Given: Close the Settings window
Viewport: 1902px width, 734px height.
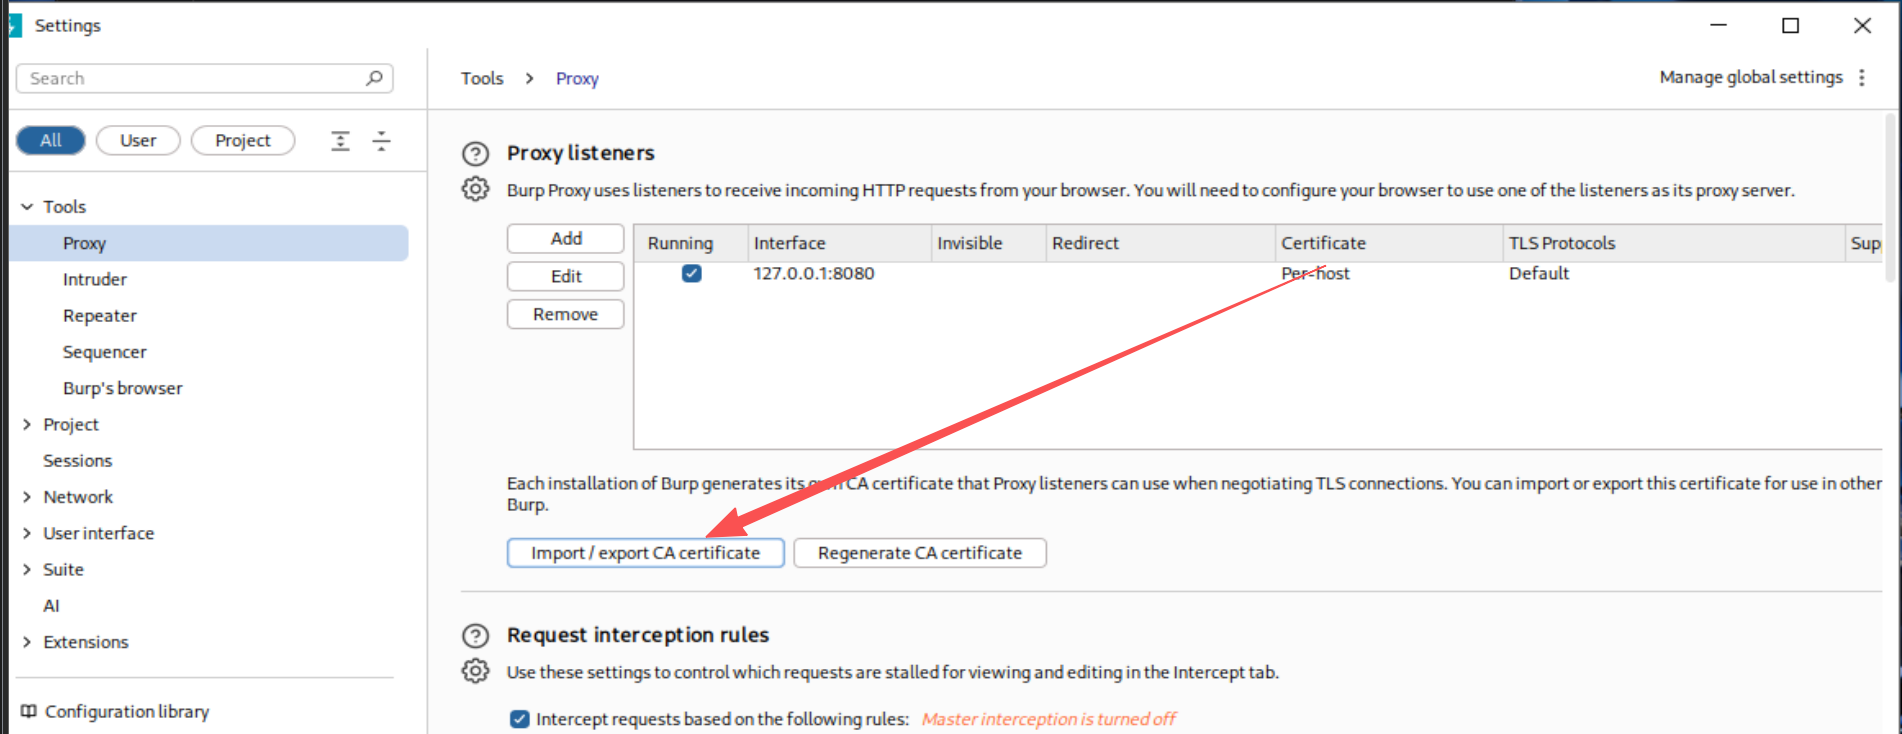Looking at the screenshot, I should (1862, 25).
